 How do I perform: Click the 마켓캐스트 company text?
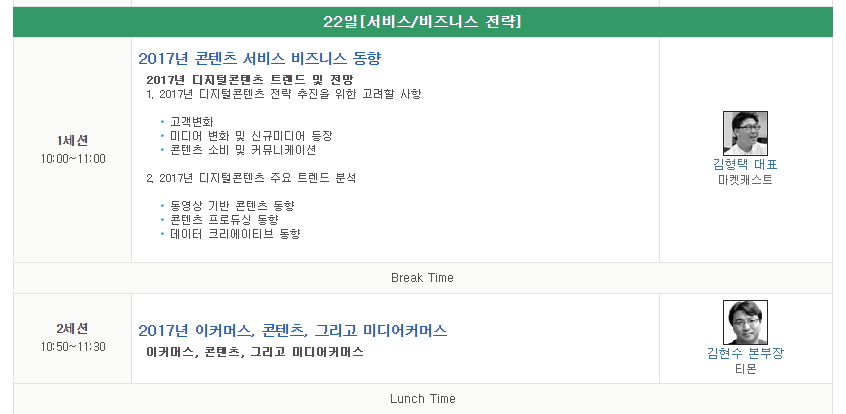pyautogui.click(x=745, y=180)
